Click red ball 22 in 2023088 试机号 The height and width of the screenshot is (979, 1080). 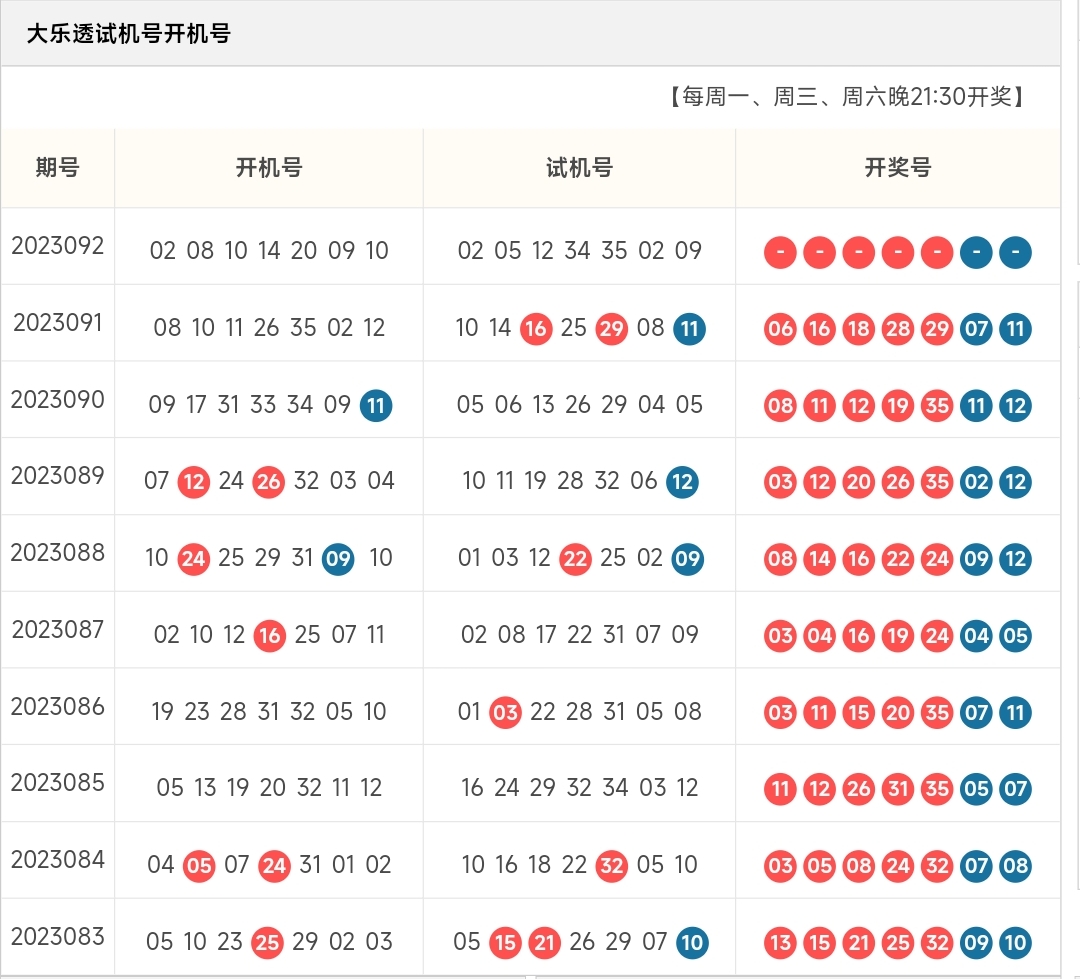pyautogui.click(x=575, y=559)
